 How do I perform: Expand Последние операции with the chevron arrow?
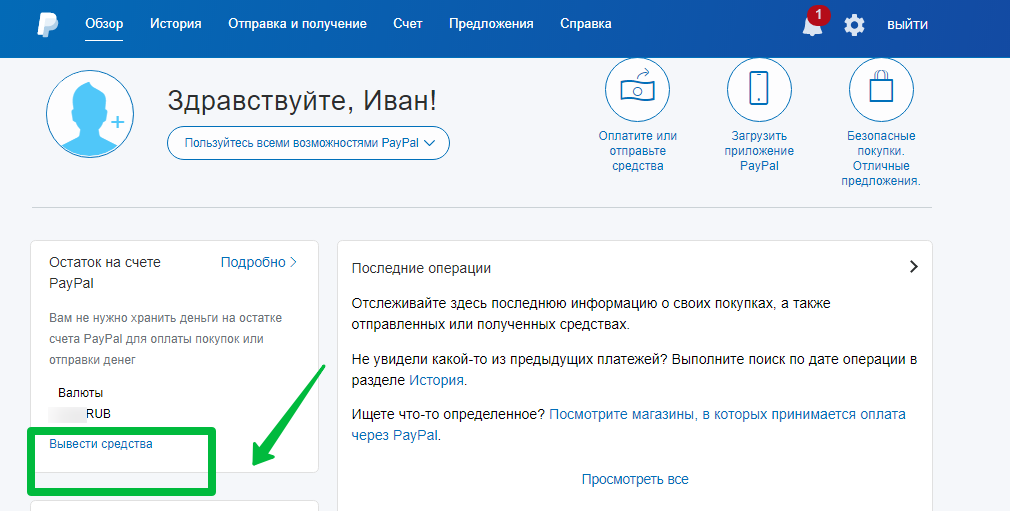(913, 267)
